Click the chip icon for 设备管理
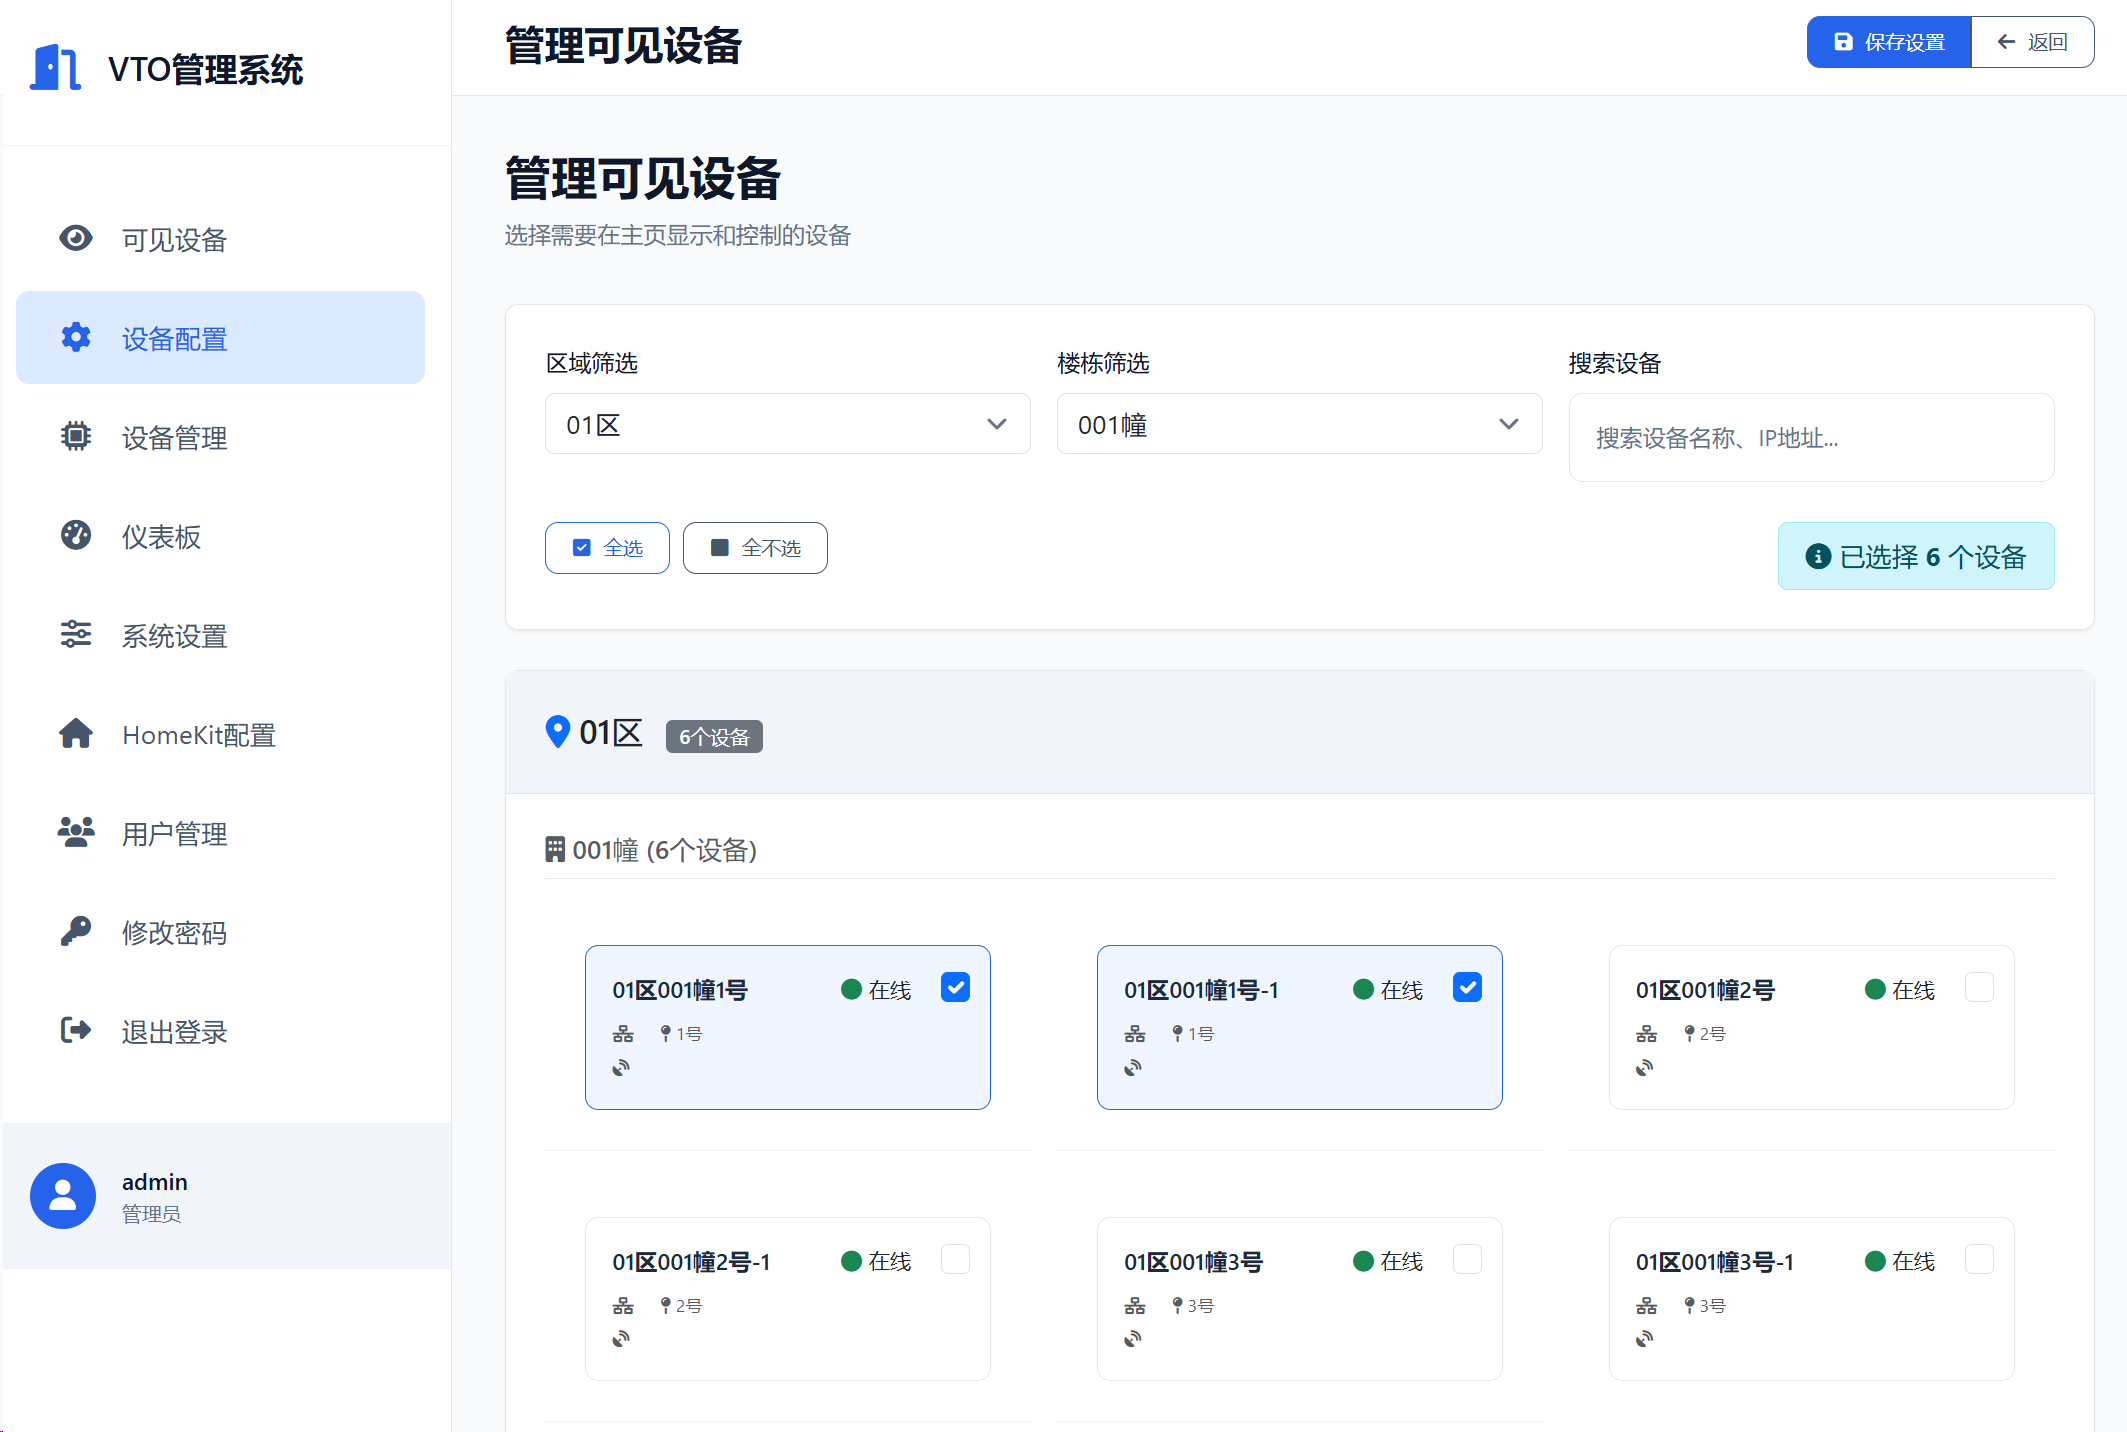This screenshot has width=2127, height=1432. 76,436
